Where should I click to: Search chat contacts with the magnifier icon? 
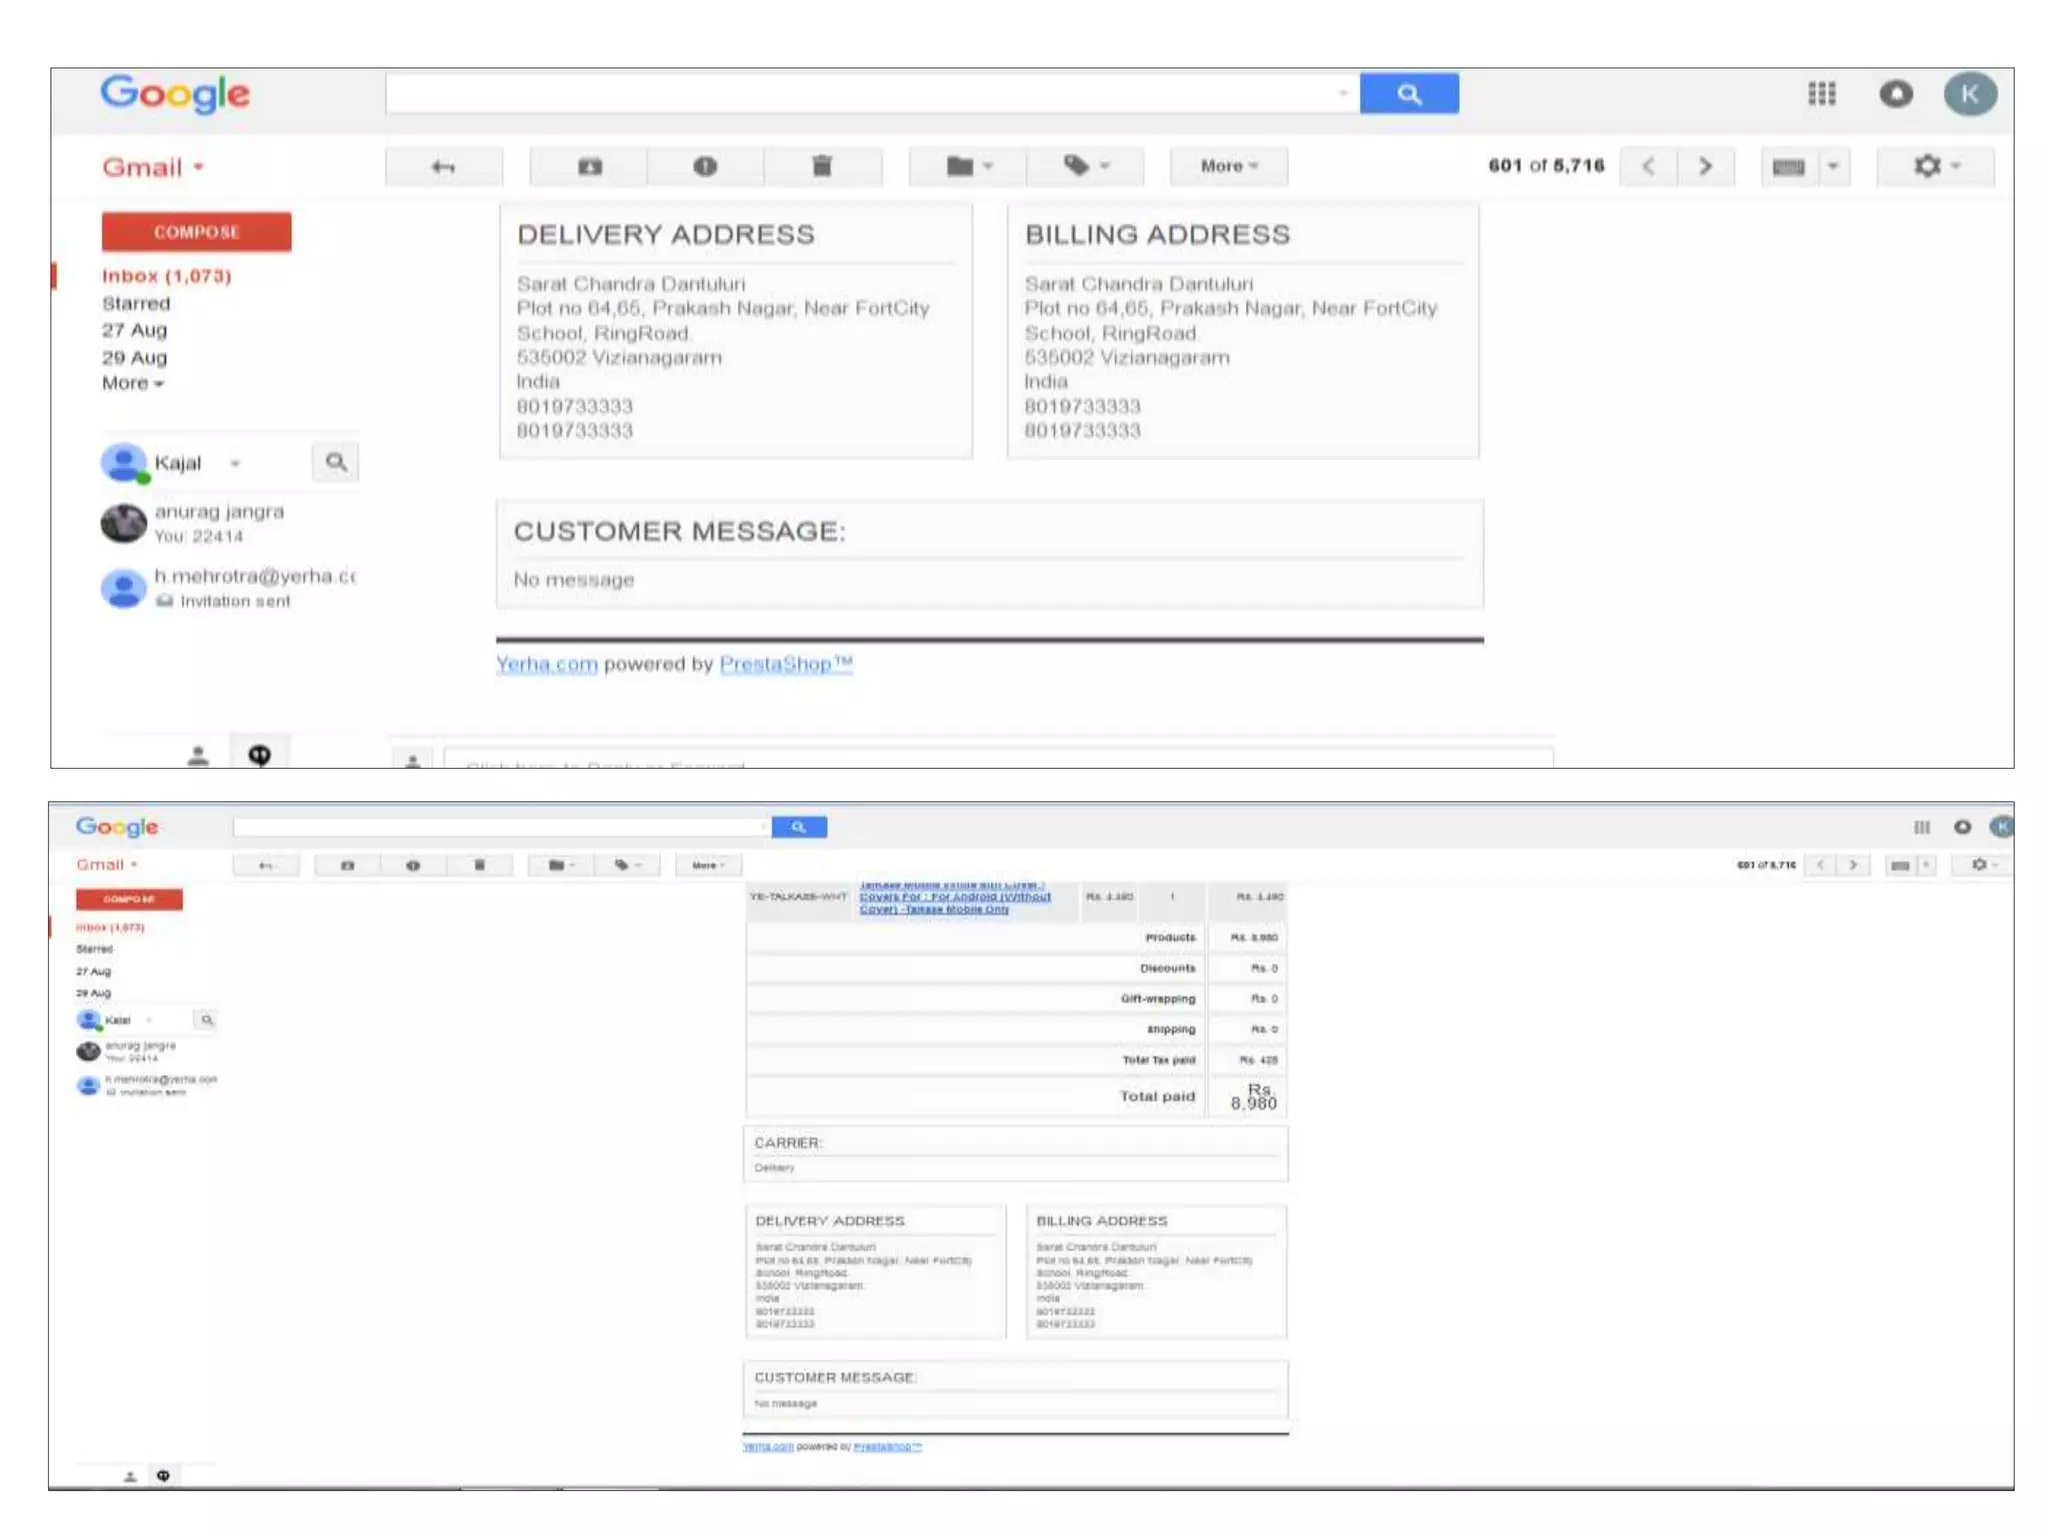tap(336, 462)
